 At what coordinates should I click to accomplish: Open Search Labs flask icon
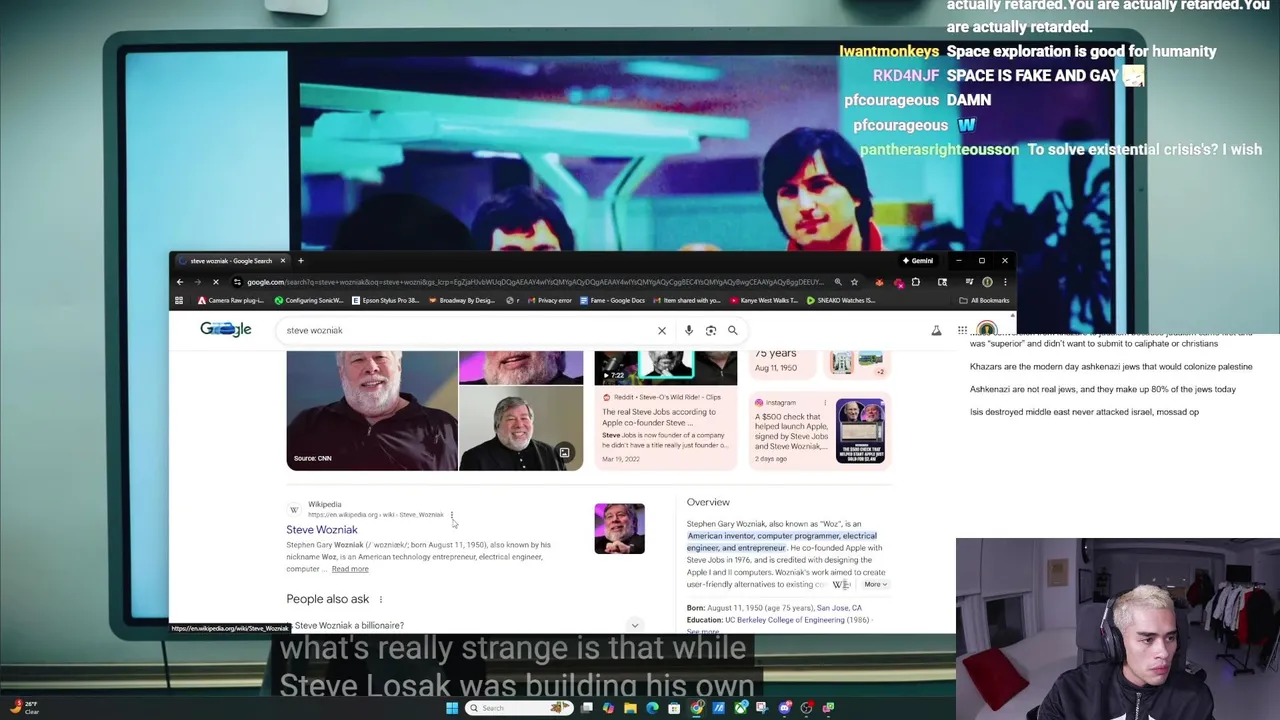pos(936,330)
